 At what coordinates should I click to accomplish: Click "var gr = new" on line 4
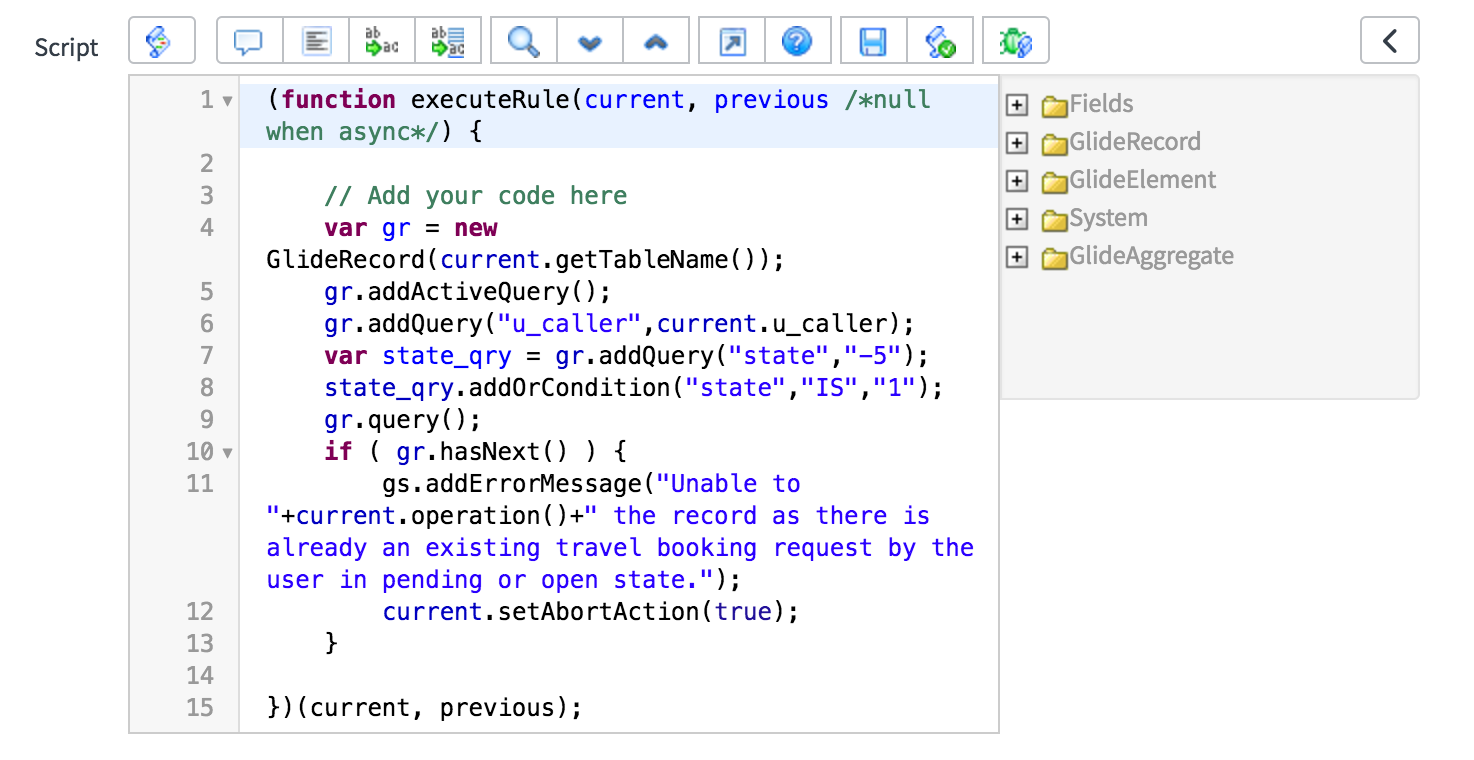411,228
